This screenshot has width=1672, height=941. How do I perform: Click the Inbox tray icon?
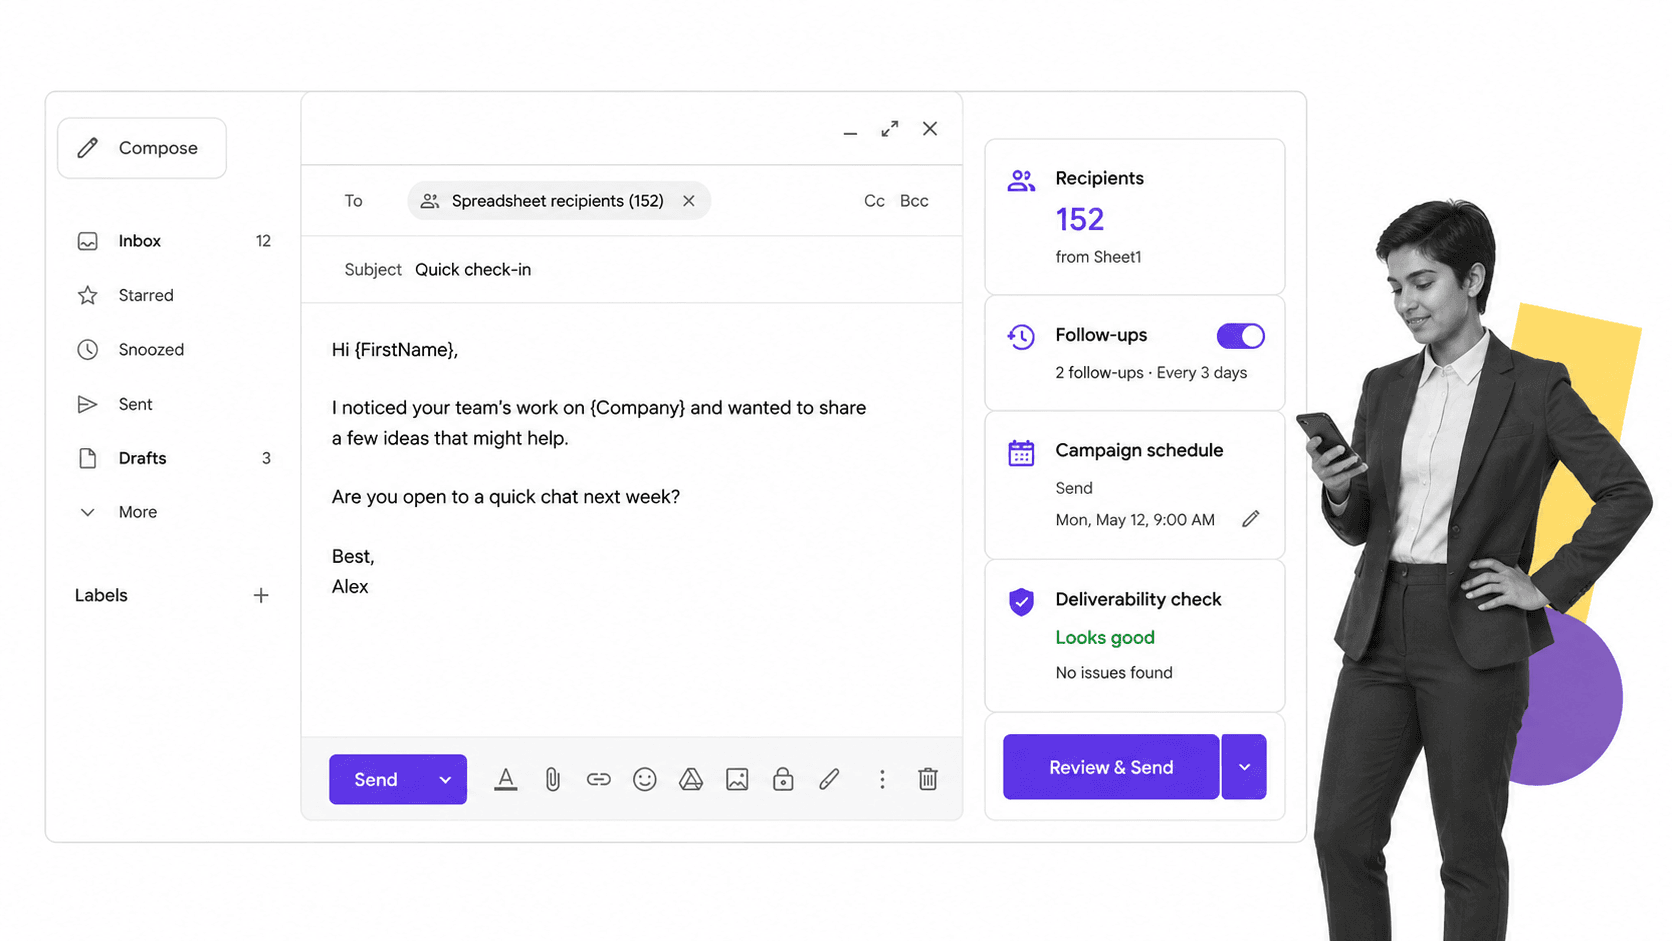pyautogui.click(x=88, y=241)
